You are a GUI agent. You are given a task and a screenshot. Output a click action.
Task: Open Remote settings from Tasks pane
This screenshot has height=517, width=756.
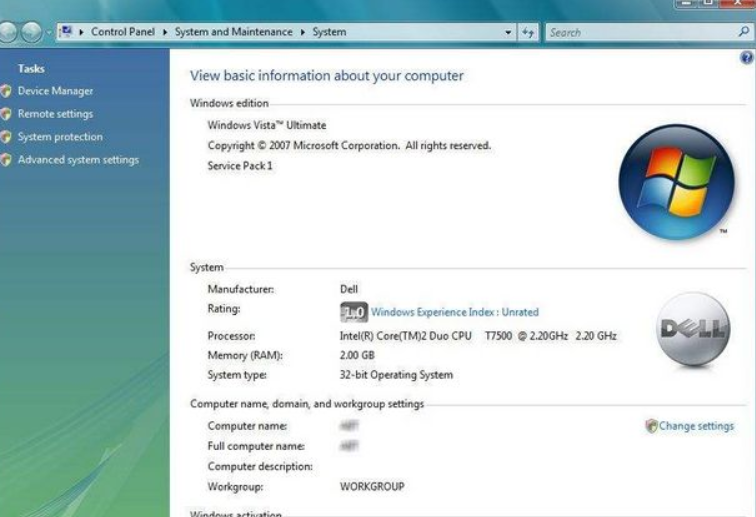55,114
